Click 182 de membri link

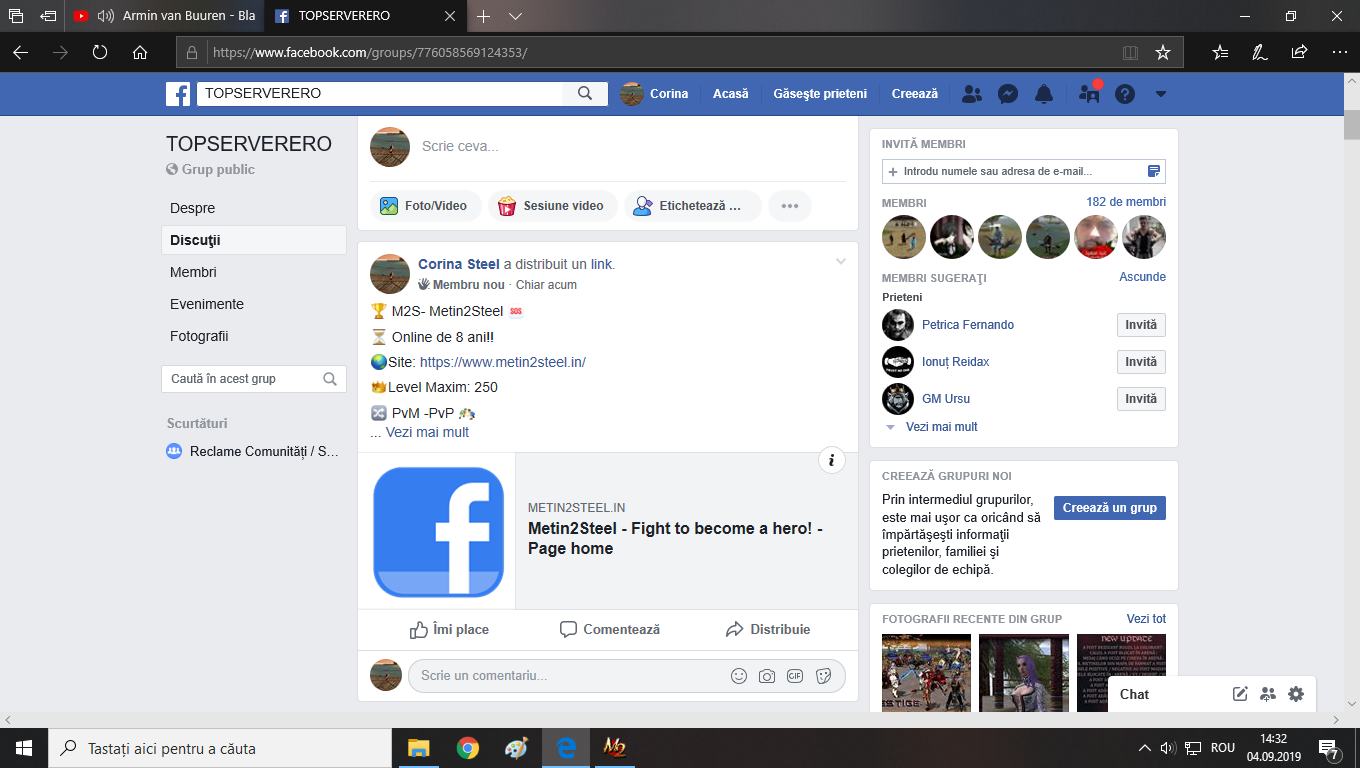tap(1126, 202)
